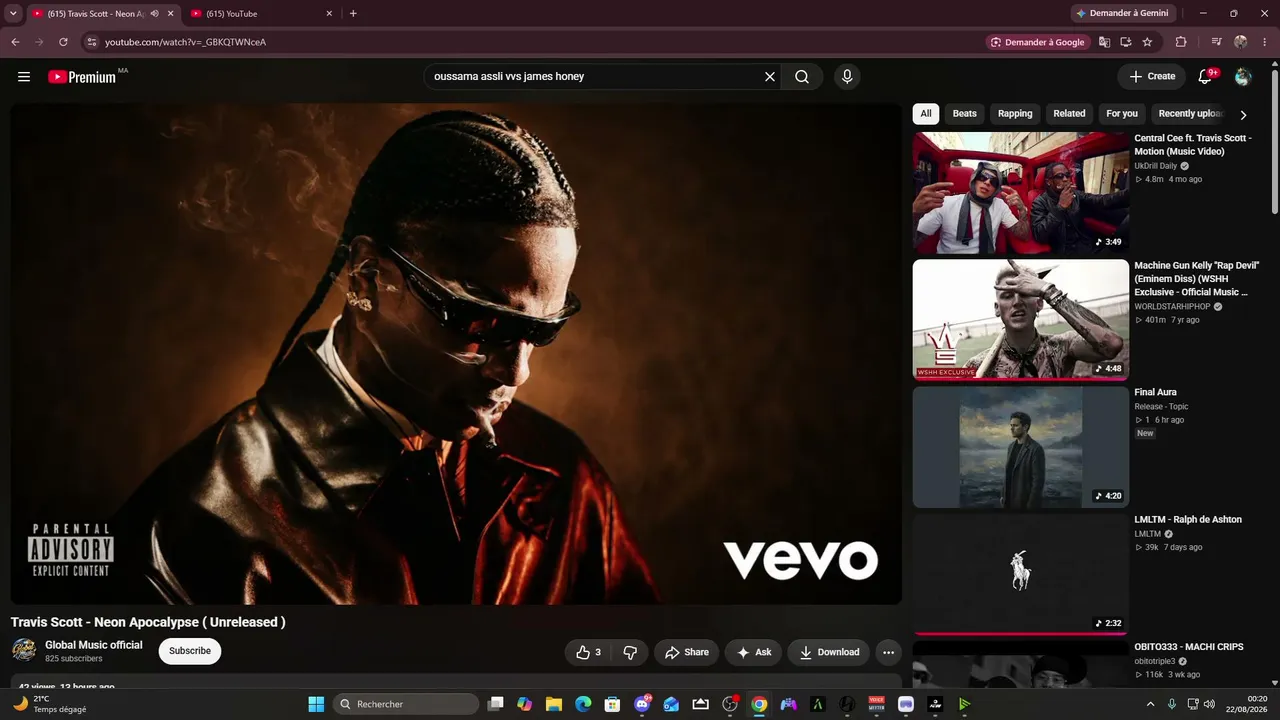This screenshot has width=1280, height=720.
Task: Open Microsoft Store from taskbar
Action: (x=612, y=704)
